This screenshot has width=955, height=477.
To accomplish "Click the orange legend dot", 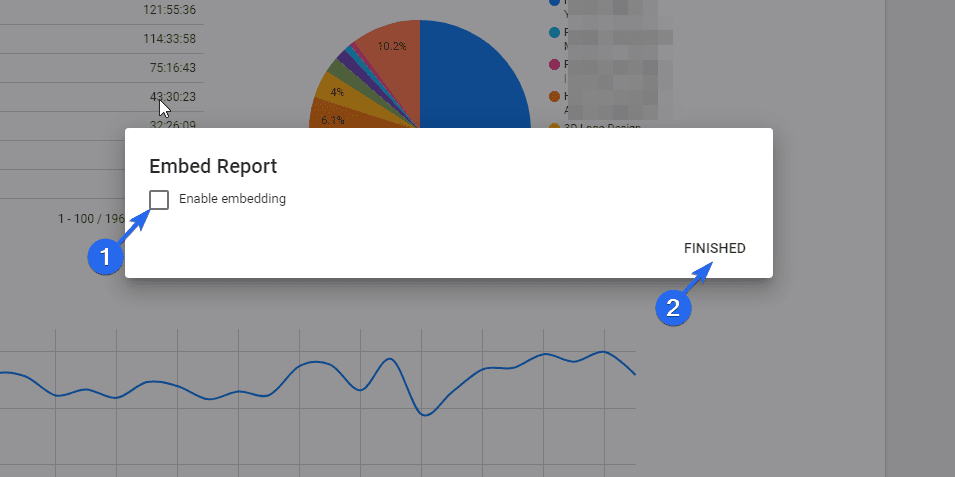I will 554,96.
